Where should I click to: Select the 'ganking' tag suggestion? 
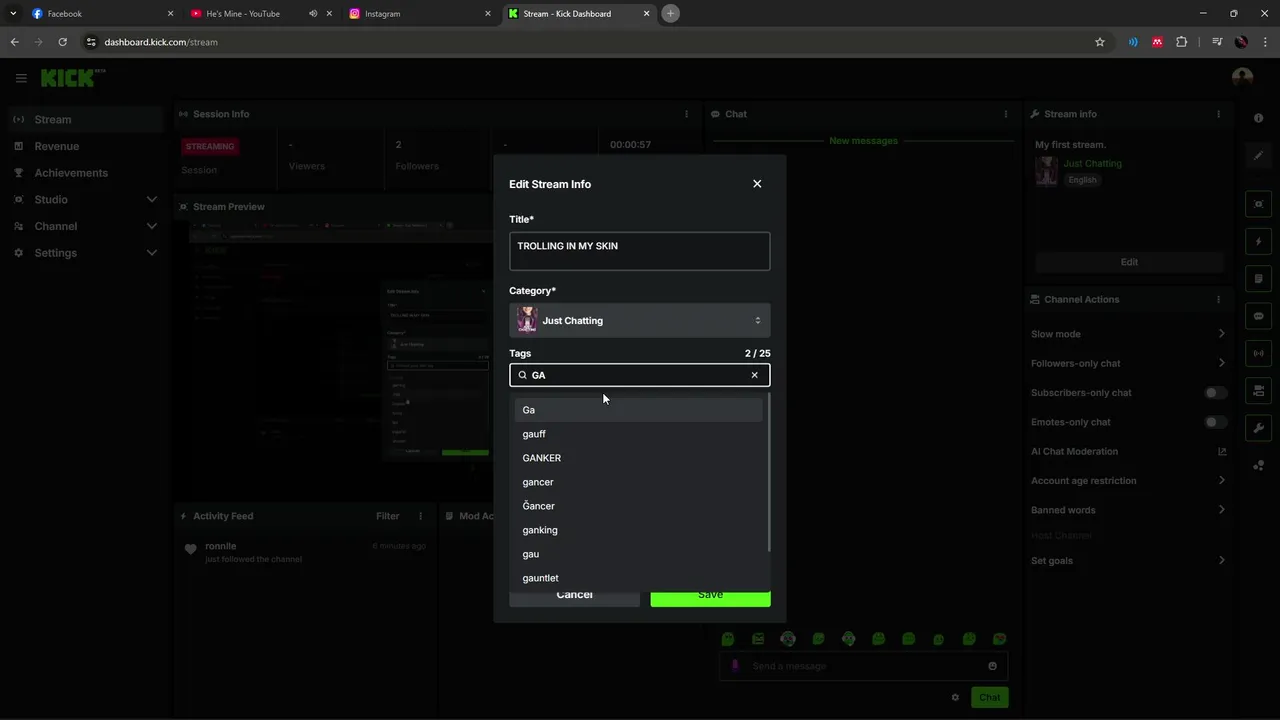[638, 530]
